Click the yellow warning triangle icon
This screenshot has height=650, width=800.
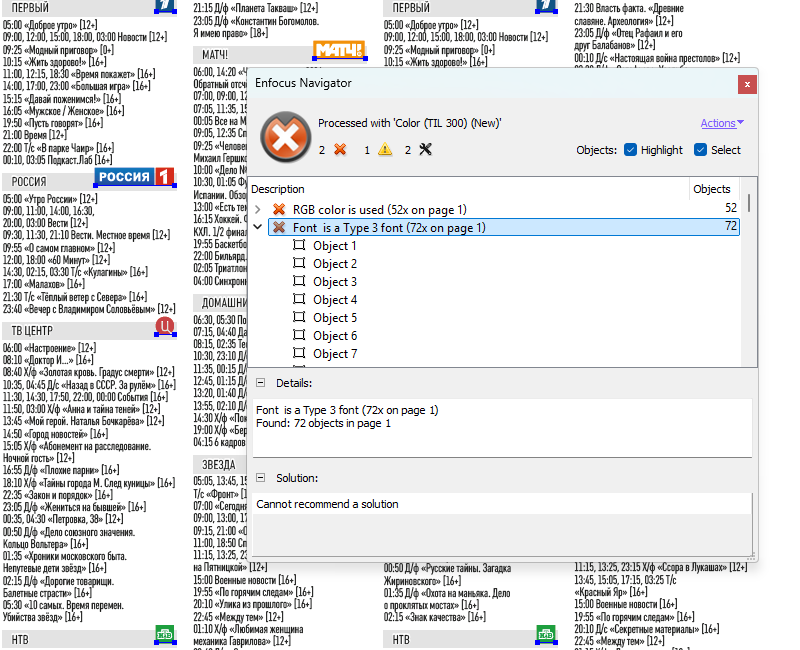coord(385,149)
